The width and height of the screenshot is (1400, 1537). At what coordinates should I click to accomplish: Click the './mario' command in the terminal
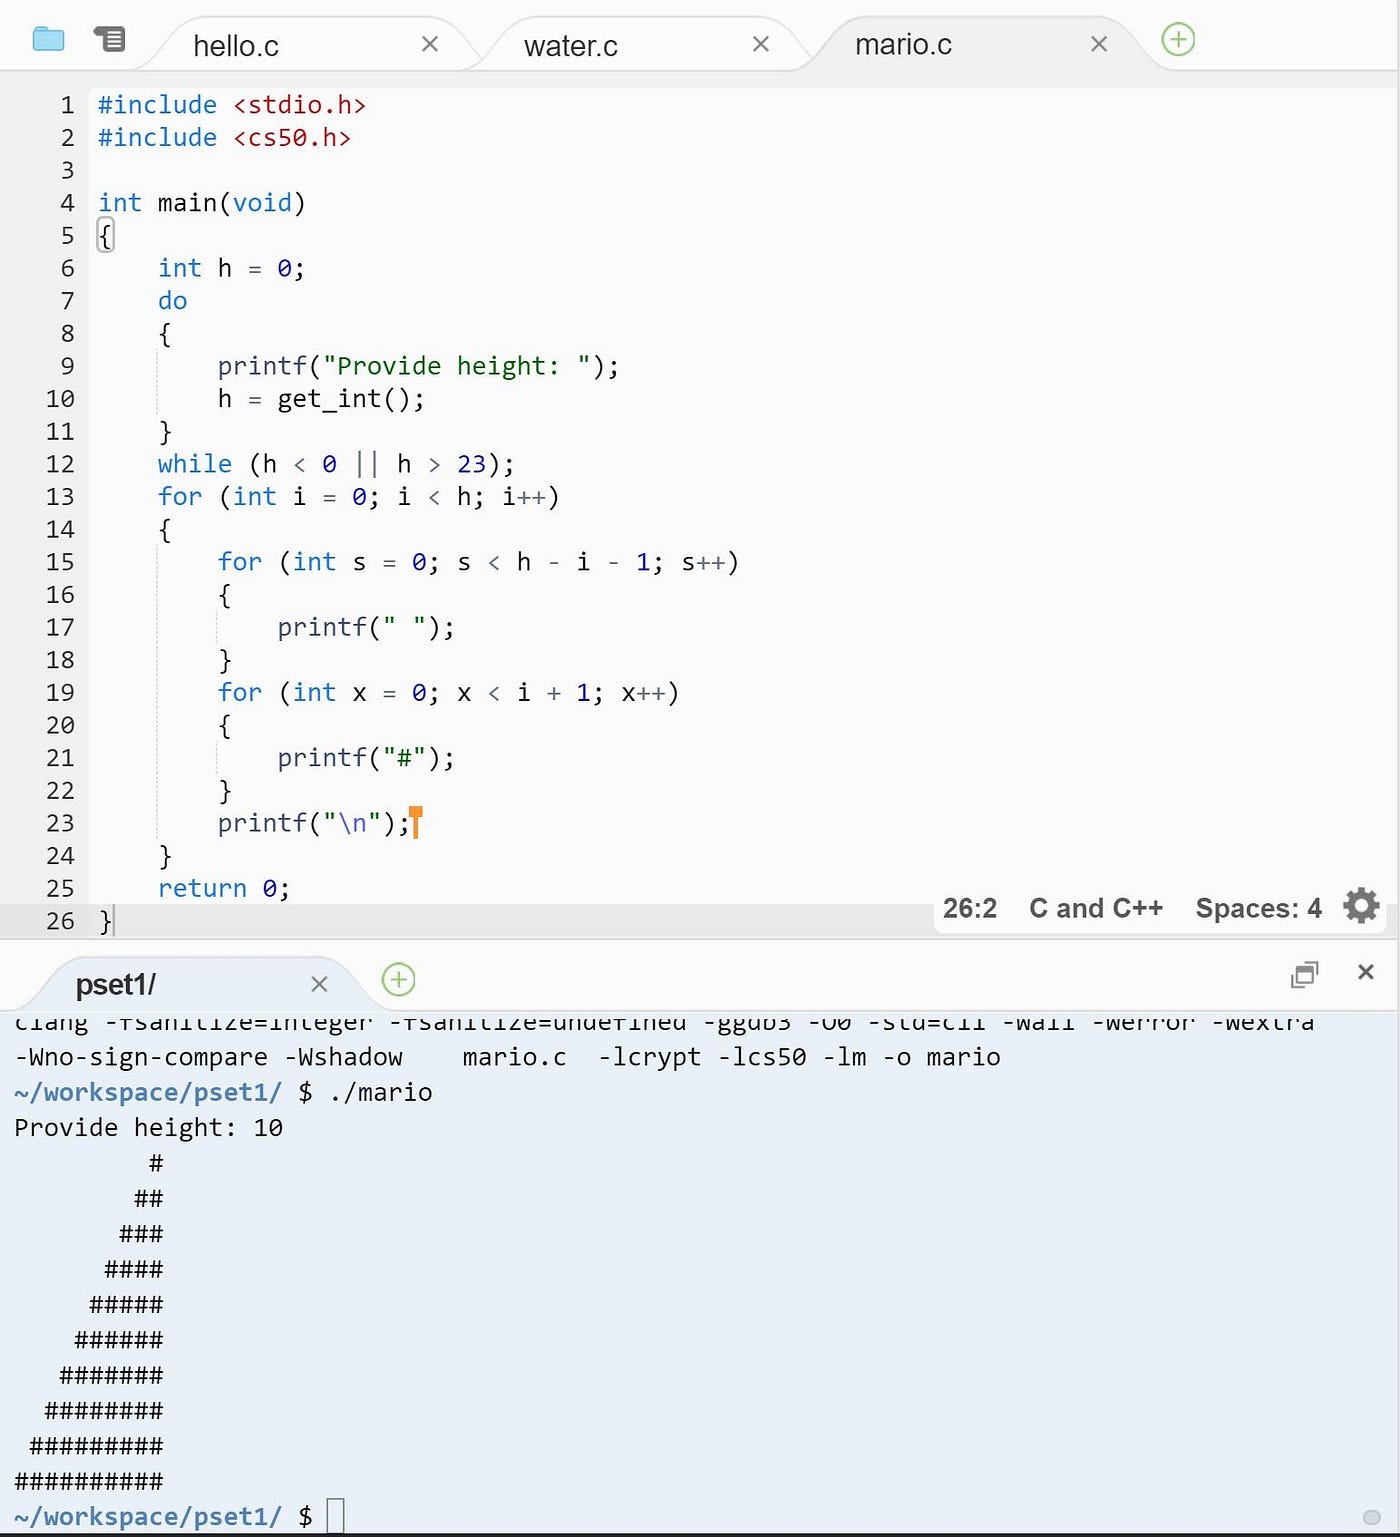point(380,1092)
